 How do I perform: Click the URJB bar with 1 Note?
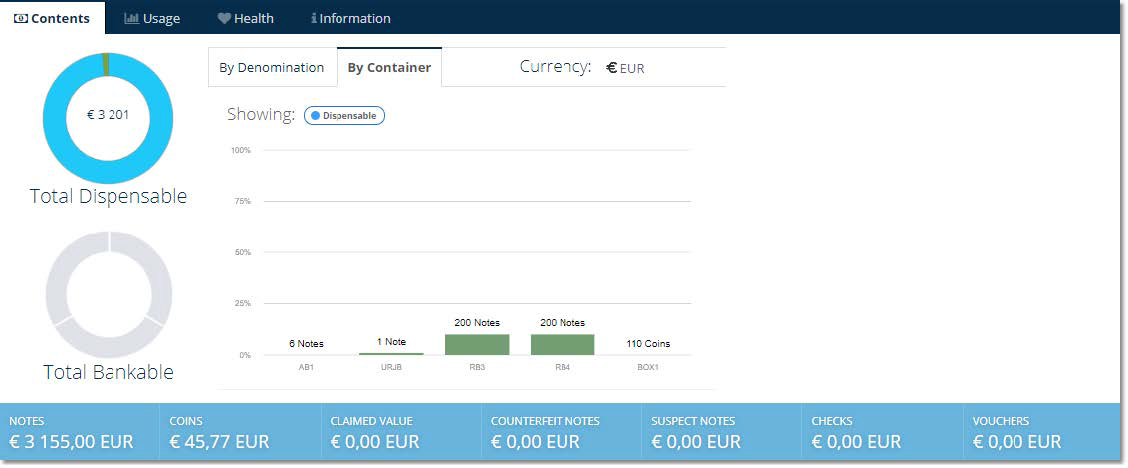click(391, 353)
